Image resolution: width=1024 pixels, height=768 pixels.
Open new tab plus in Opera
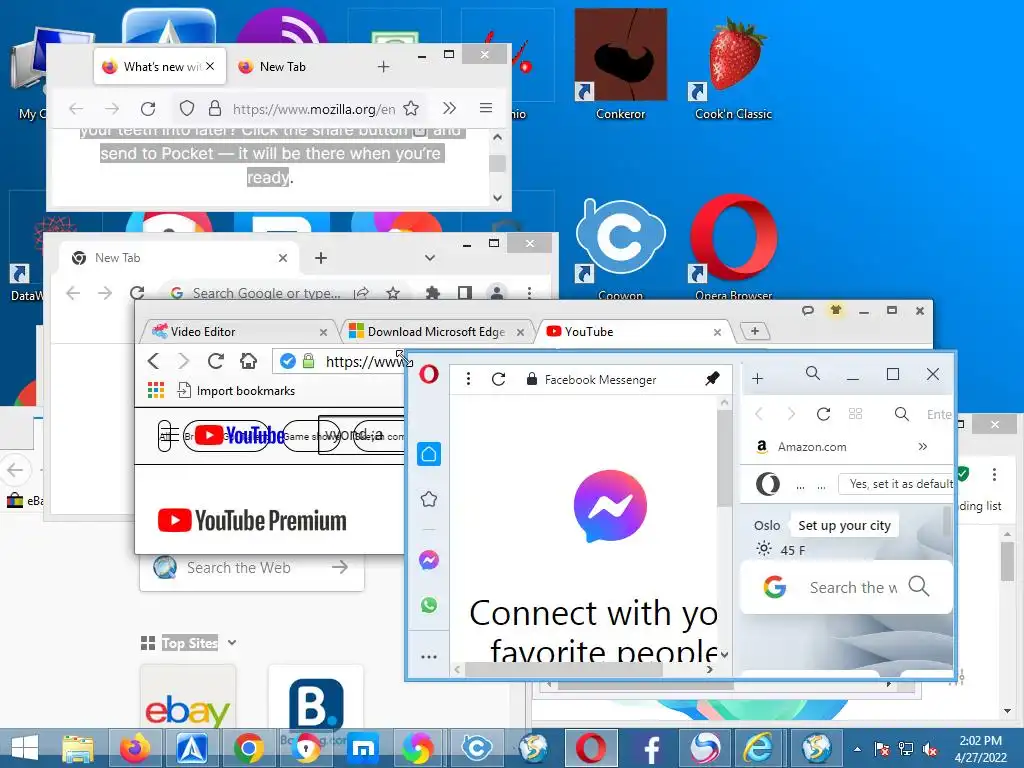[x=758, y=378]
